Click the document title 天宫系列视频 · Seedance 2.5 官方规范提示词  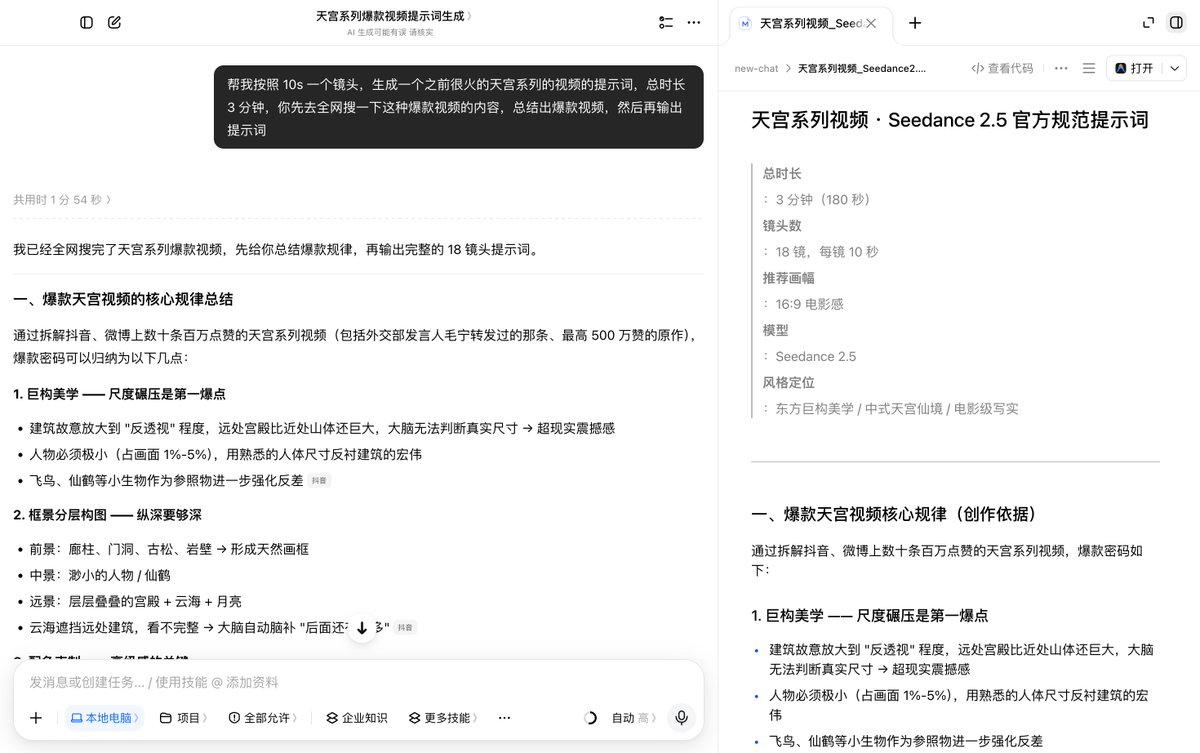point(950,120)
